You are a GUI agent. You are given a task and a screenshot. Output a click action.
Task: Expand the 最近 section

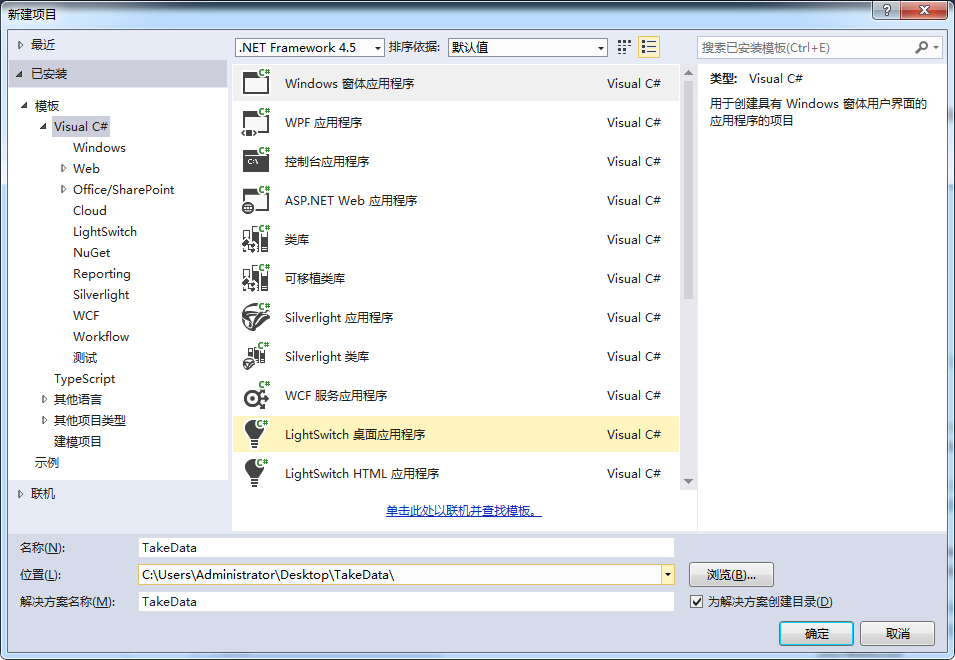(21, 44)
